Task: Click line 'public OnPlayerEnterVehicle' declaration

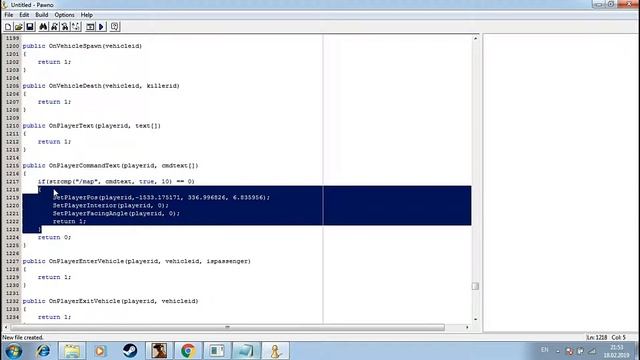Action: [x=136, y=261]
